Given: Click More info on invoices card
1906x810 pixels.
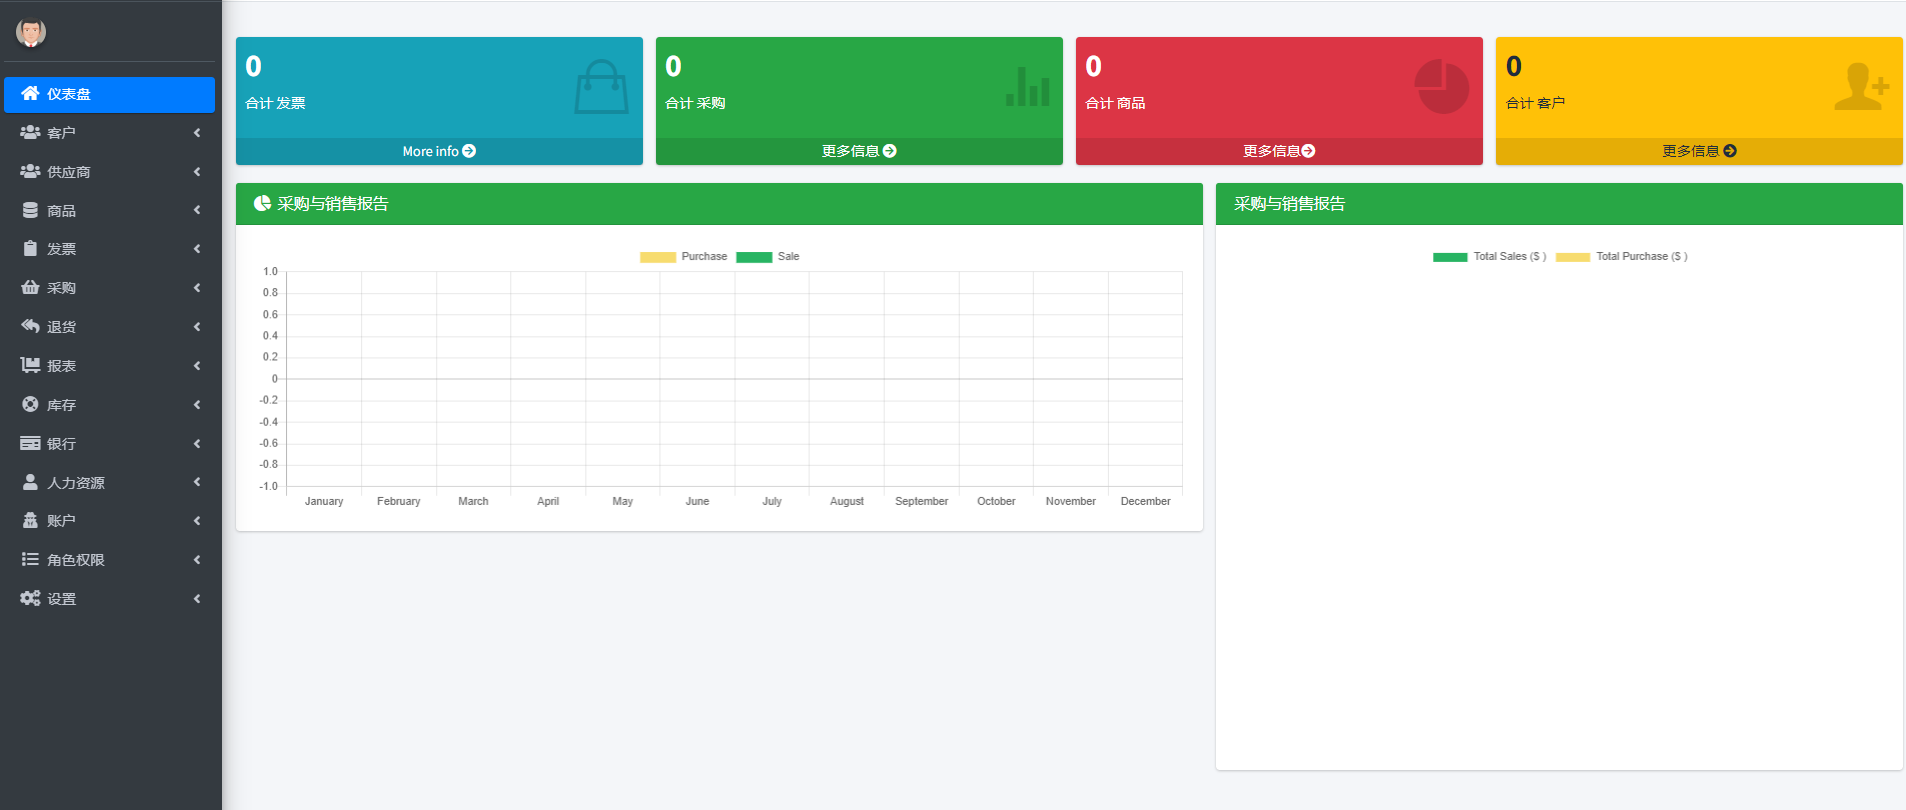Looking at the screenshot, I should [439, 151].
